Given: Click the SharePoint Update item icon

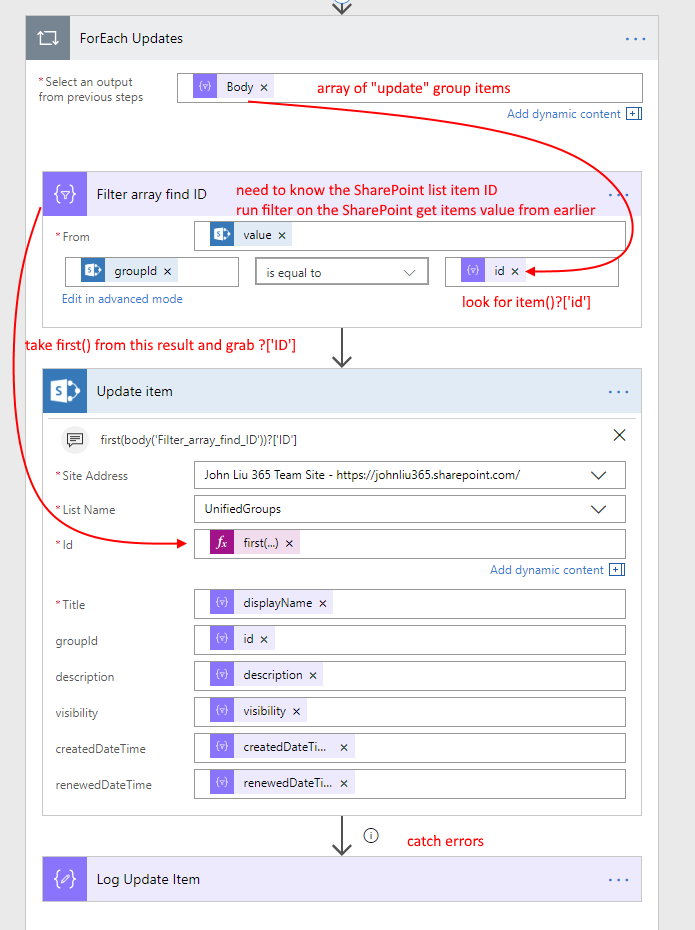Looking at the screenshot, I should tap(63, 392).
